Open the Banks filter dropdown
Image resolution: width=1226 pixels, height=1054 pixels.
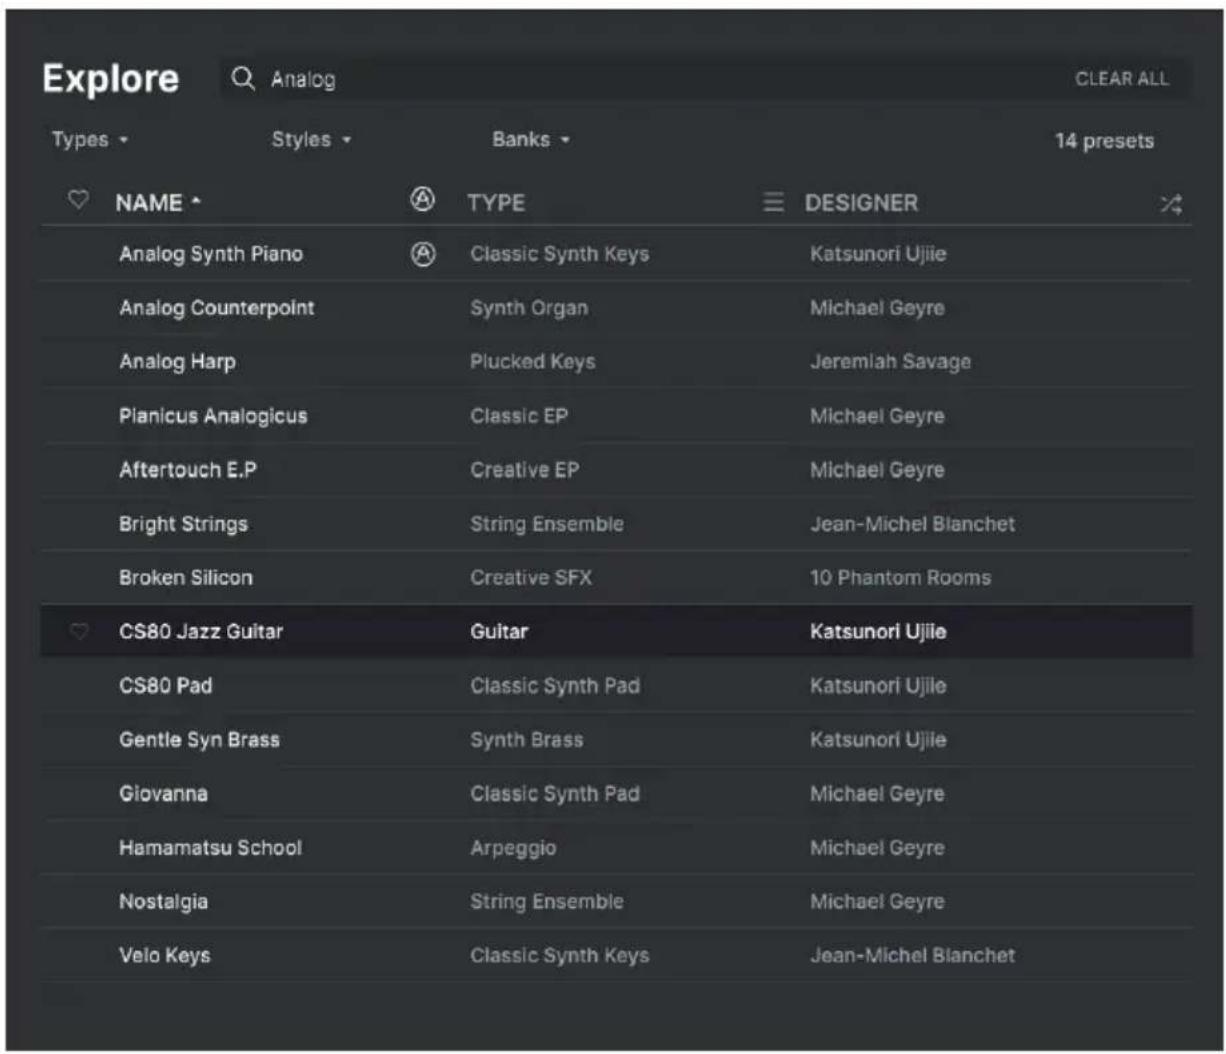530,140
